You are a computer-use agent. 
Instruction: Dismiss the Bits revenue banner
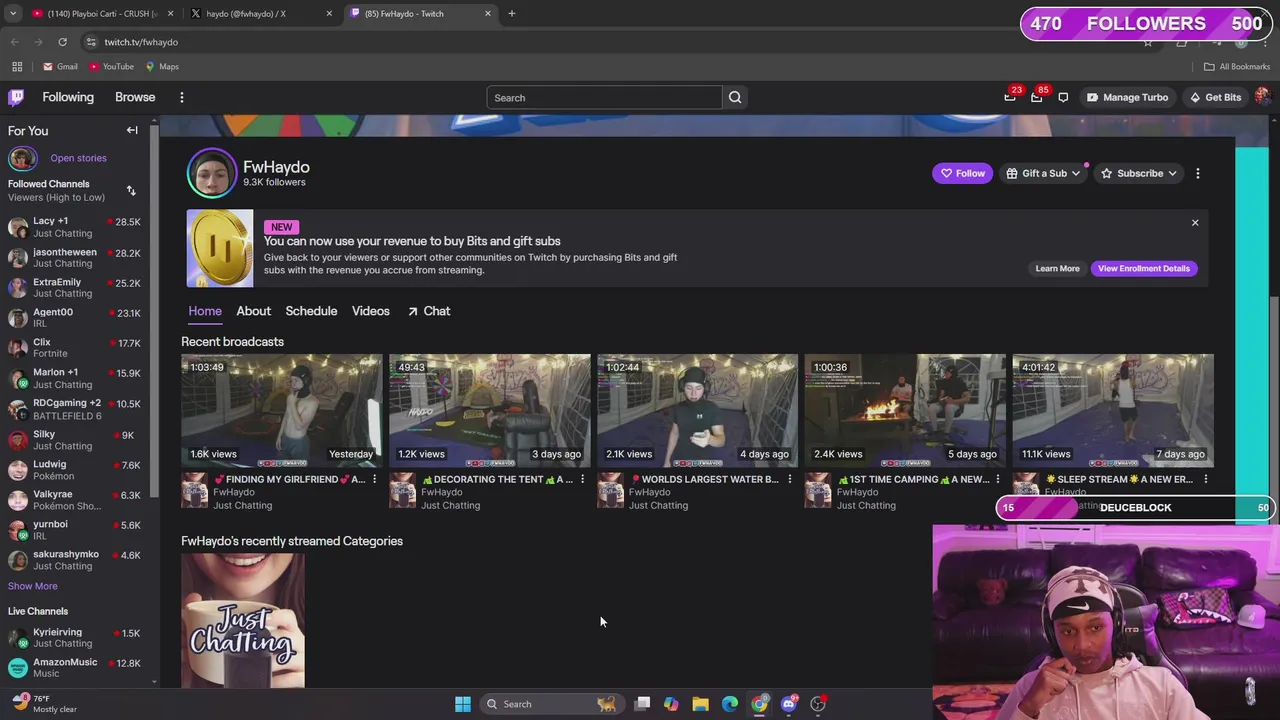click(x=1195, y=223)
